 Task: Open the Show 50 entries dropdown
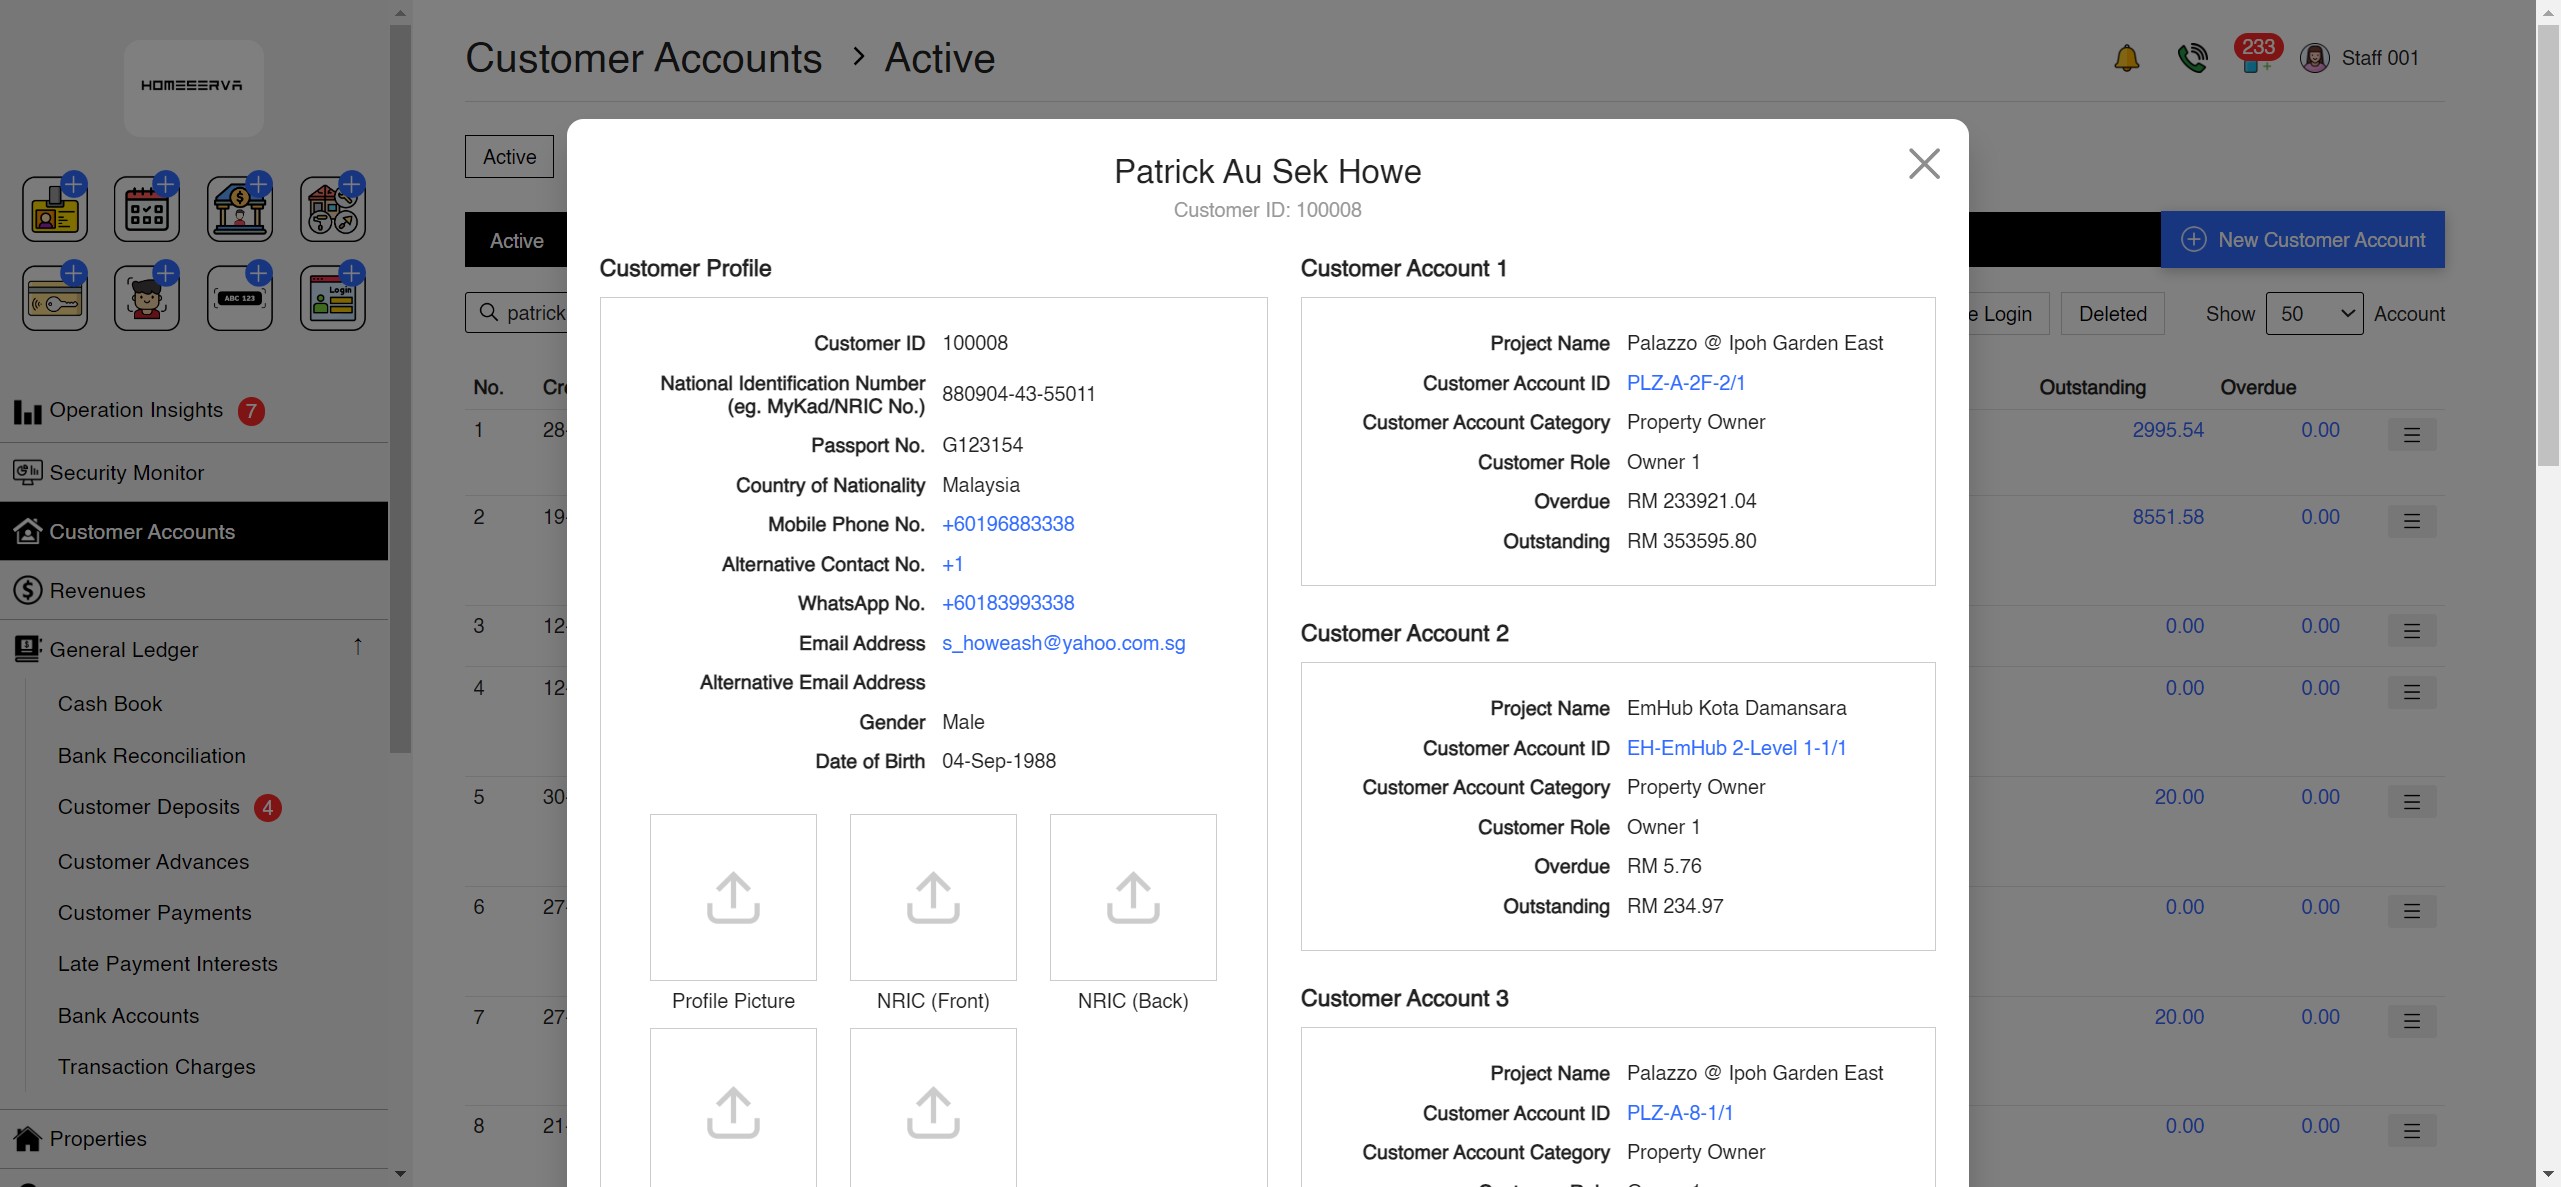2315,313
